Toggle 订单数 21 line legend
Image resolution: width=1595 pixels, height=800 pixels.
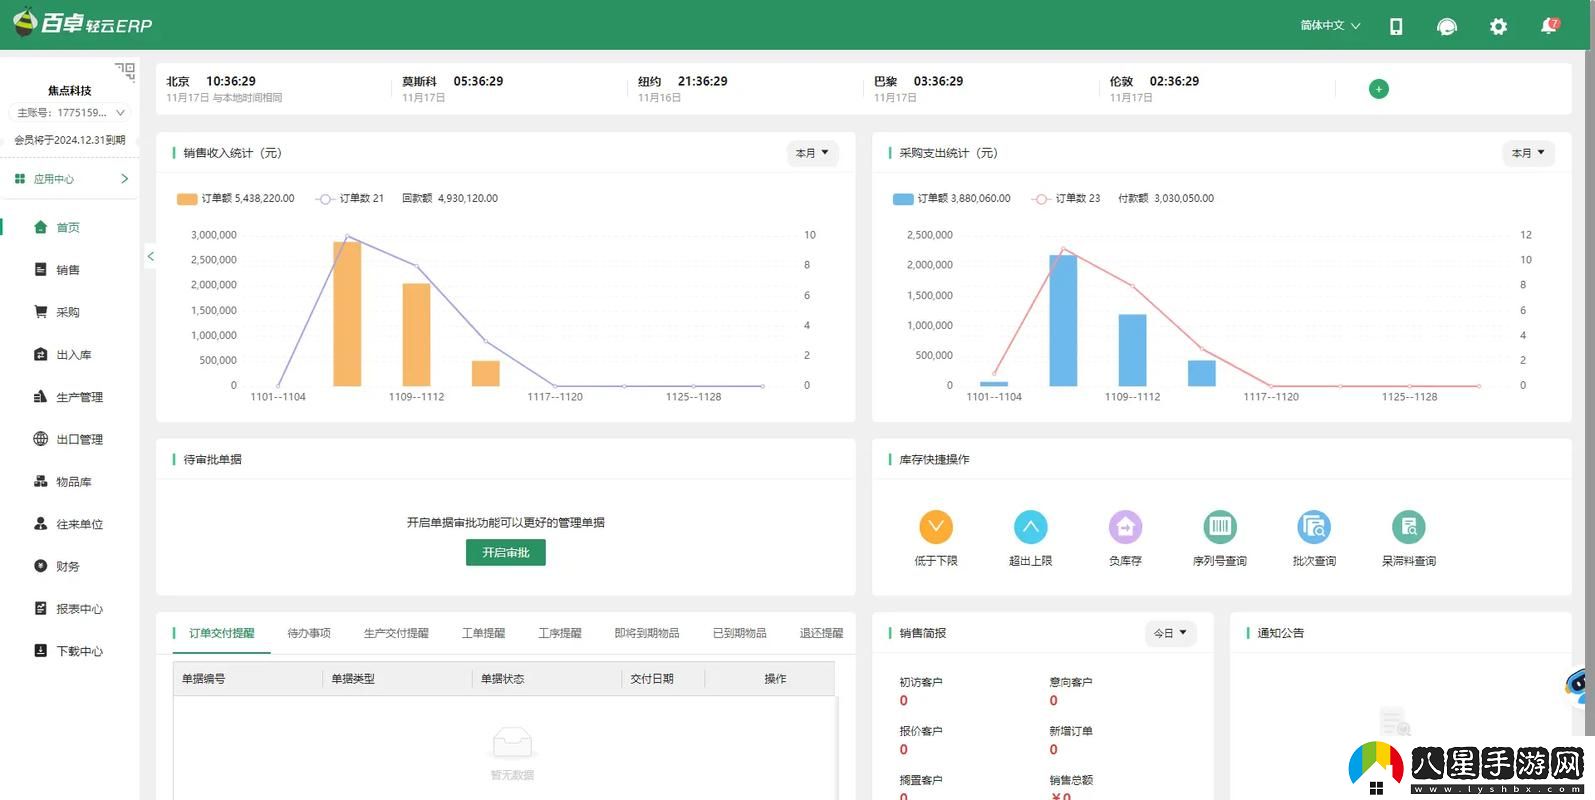pyautogui.click(x=350, y=198)
